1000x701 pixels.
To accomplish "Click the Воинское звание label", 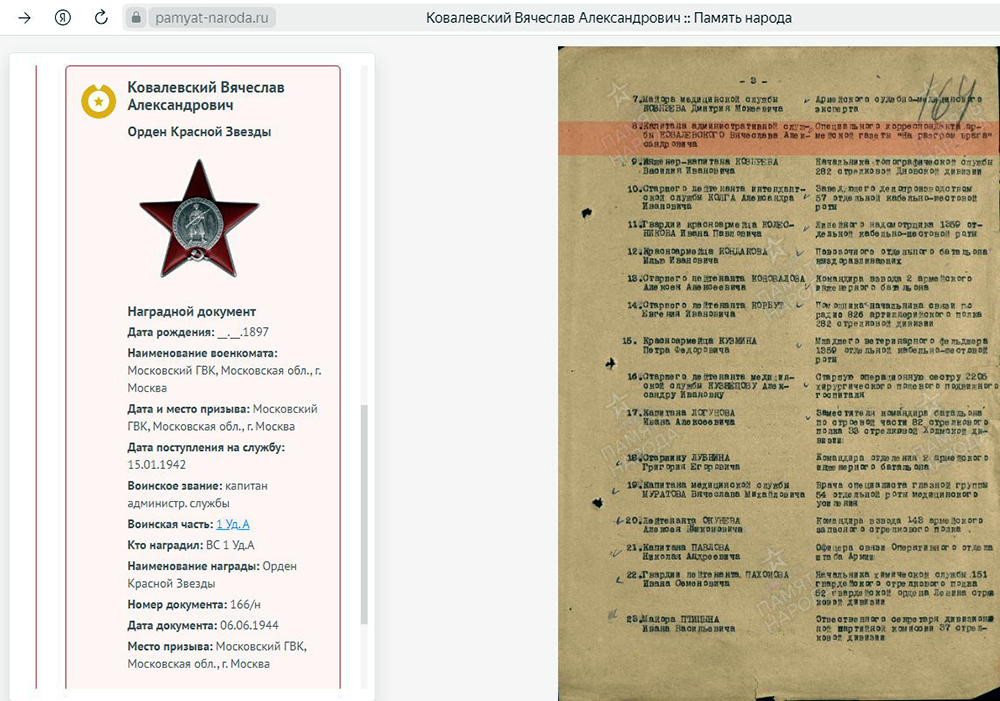I will click(175, 486).
